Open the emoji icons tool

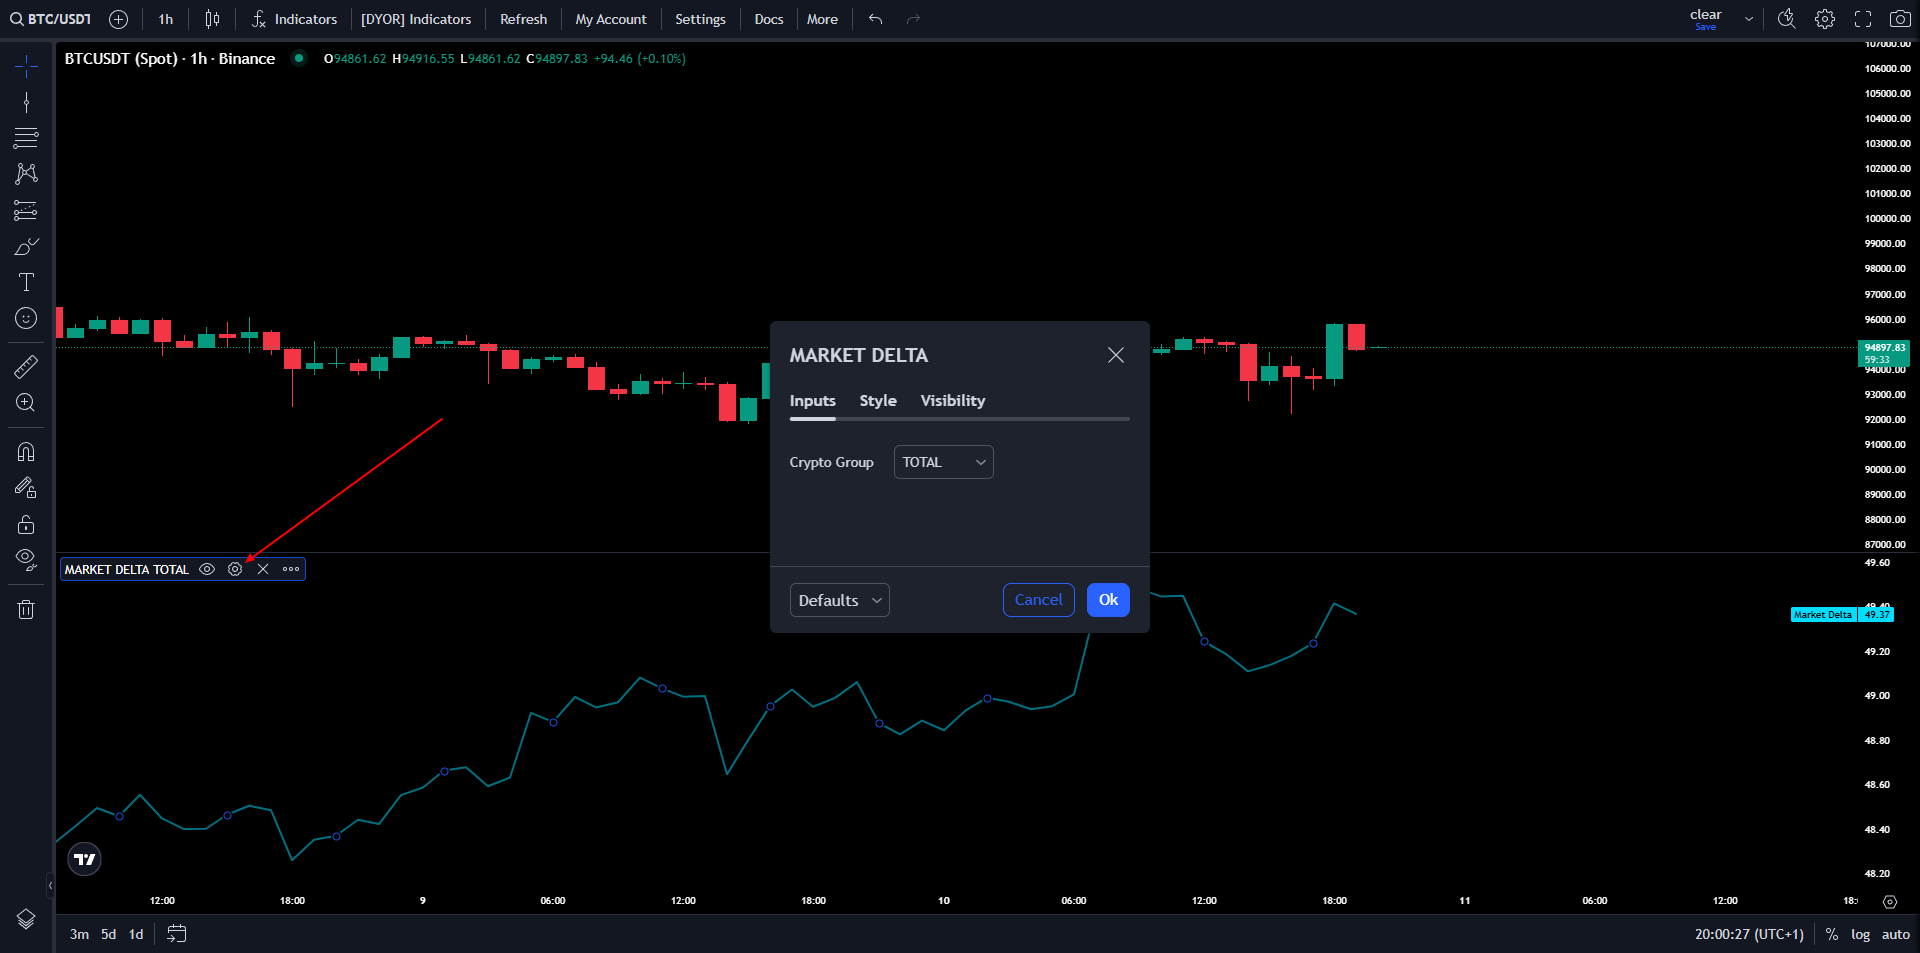coord(26,318)
